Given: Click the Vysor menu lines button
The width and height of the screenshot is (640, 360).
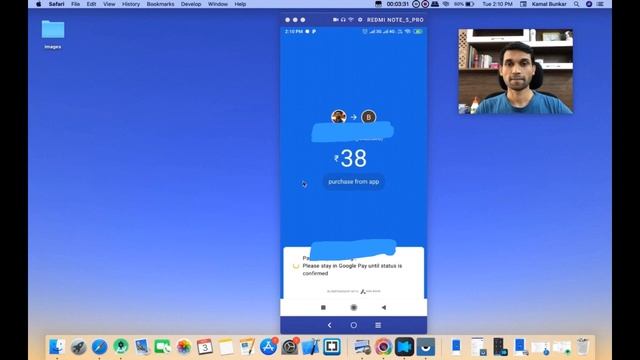Looking at the screenshot, I should [378, 325].
